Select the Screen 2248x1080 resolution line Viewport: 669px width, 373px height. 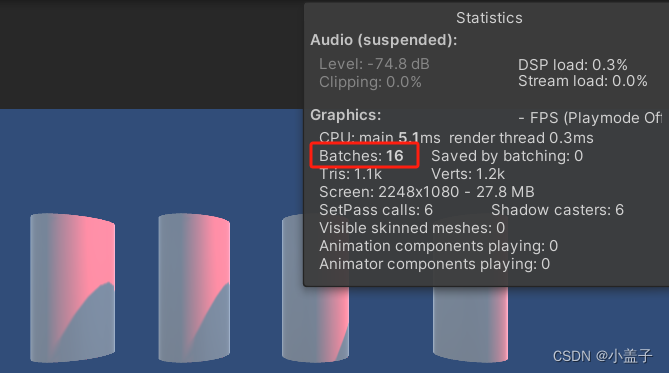click(x=427, y=192)
